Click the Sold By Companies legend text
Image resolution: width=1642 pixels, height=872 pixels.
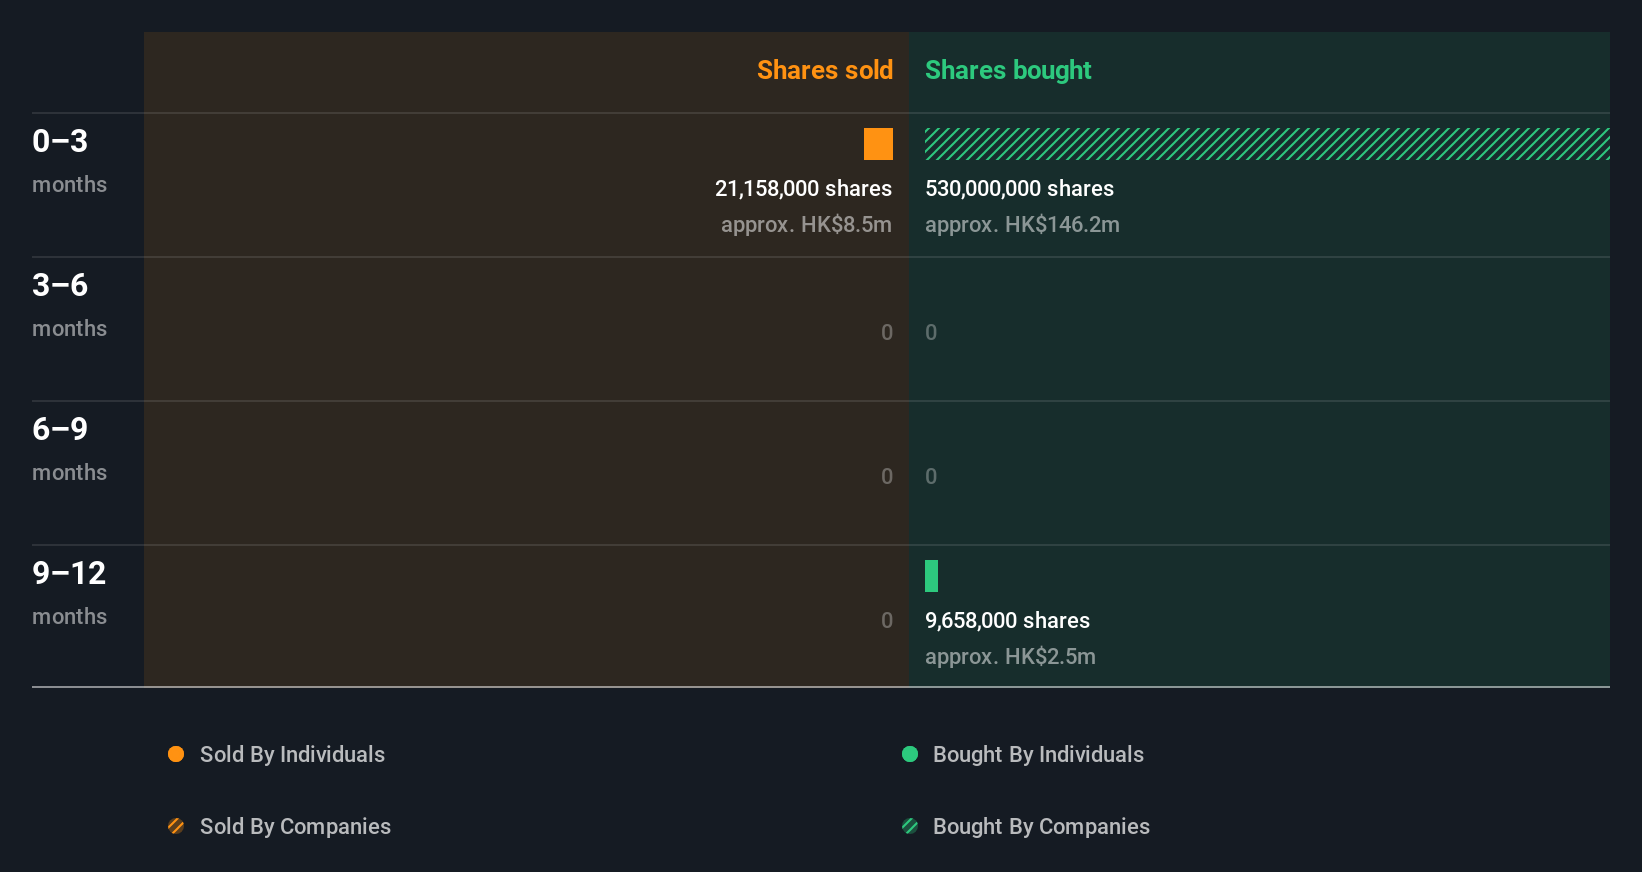[x=295, y=826]
